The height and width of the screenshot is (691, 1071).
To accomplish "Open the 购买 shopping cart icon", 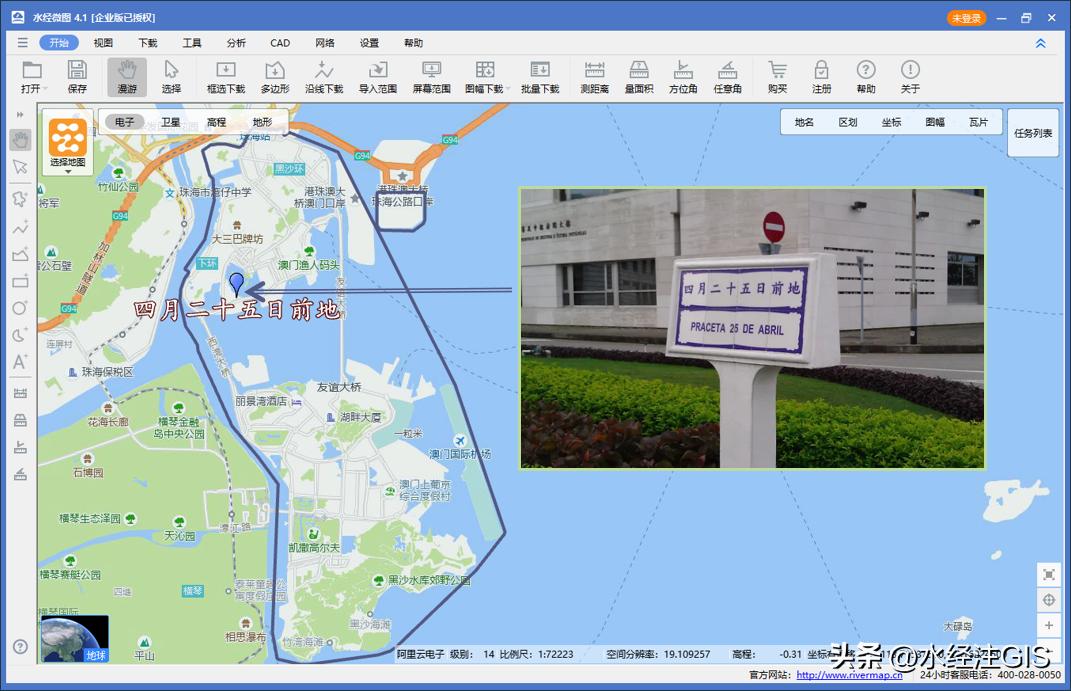I will (x=777, y=76).
